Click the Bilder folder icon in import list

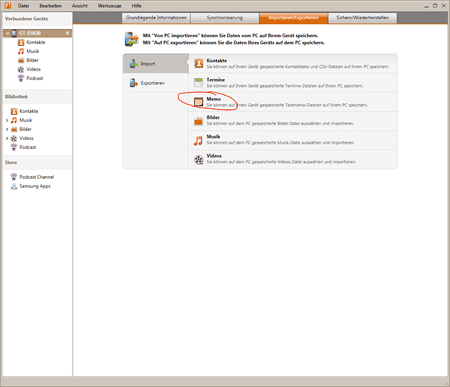coord(199,121)
